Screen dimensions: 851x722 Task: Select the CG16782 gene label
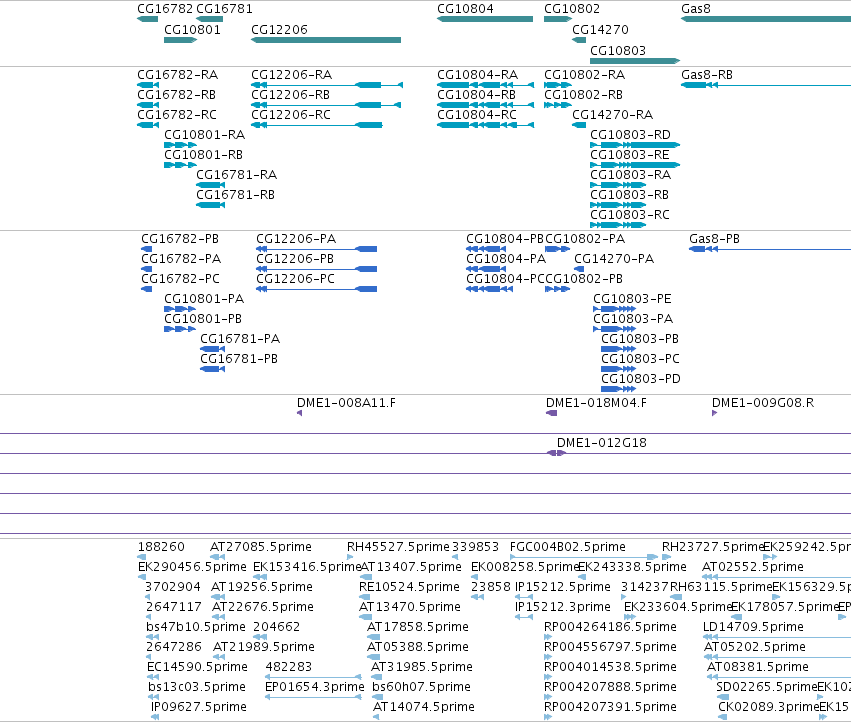coord(165,9)
